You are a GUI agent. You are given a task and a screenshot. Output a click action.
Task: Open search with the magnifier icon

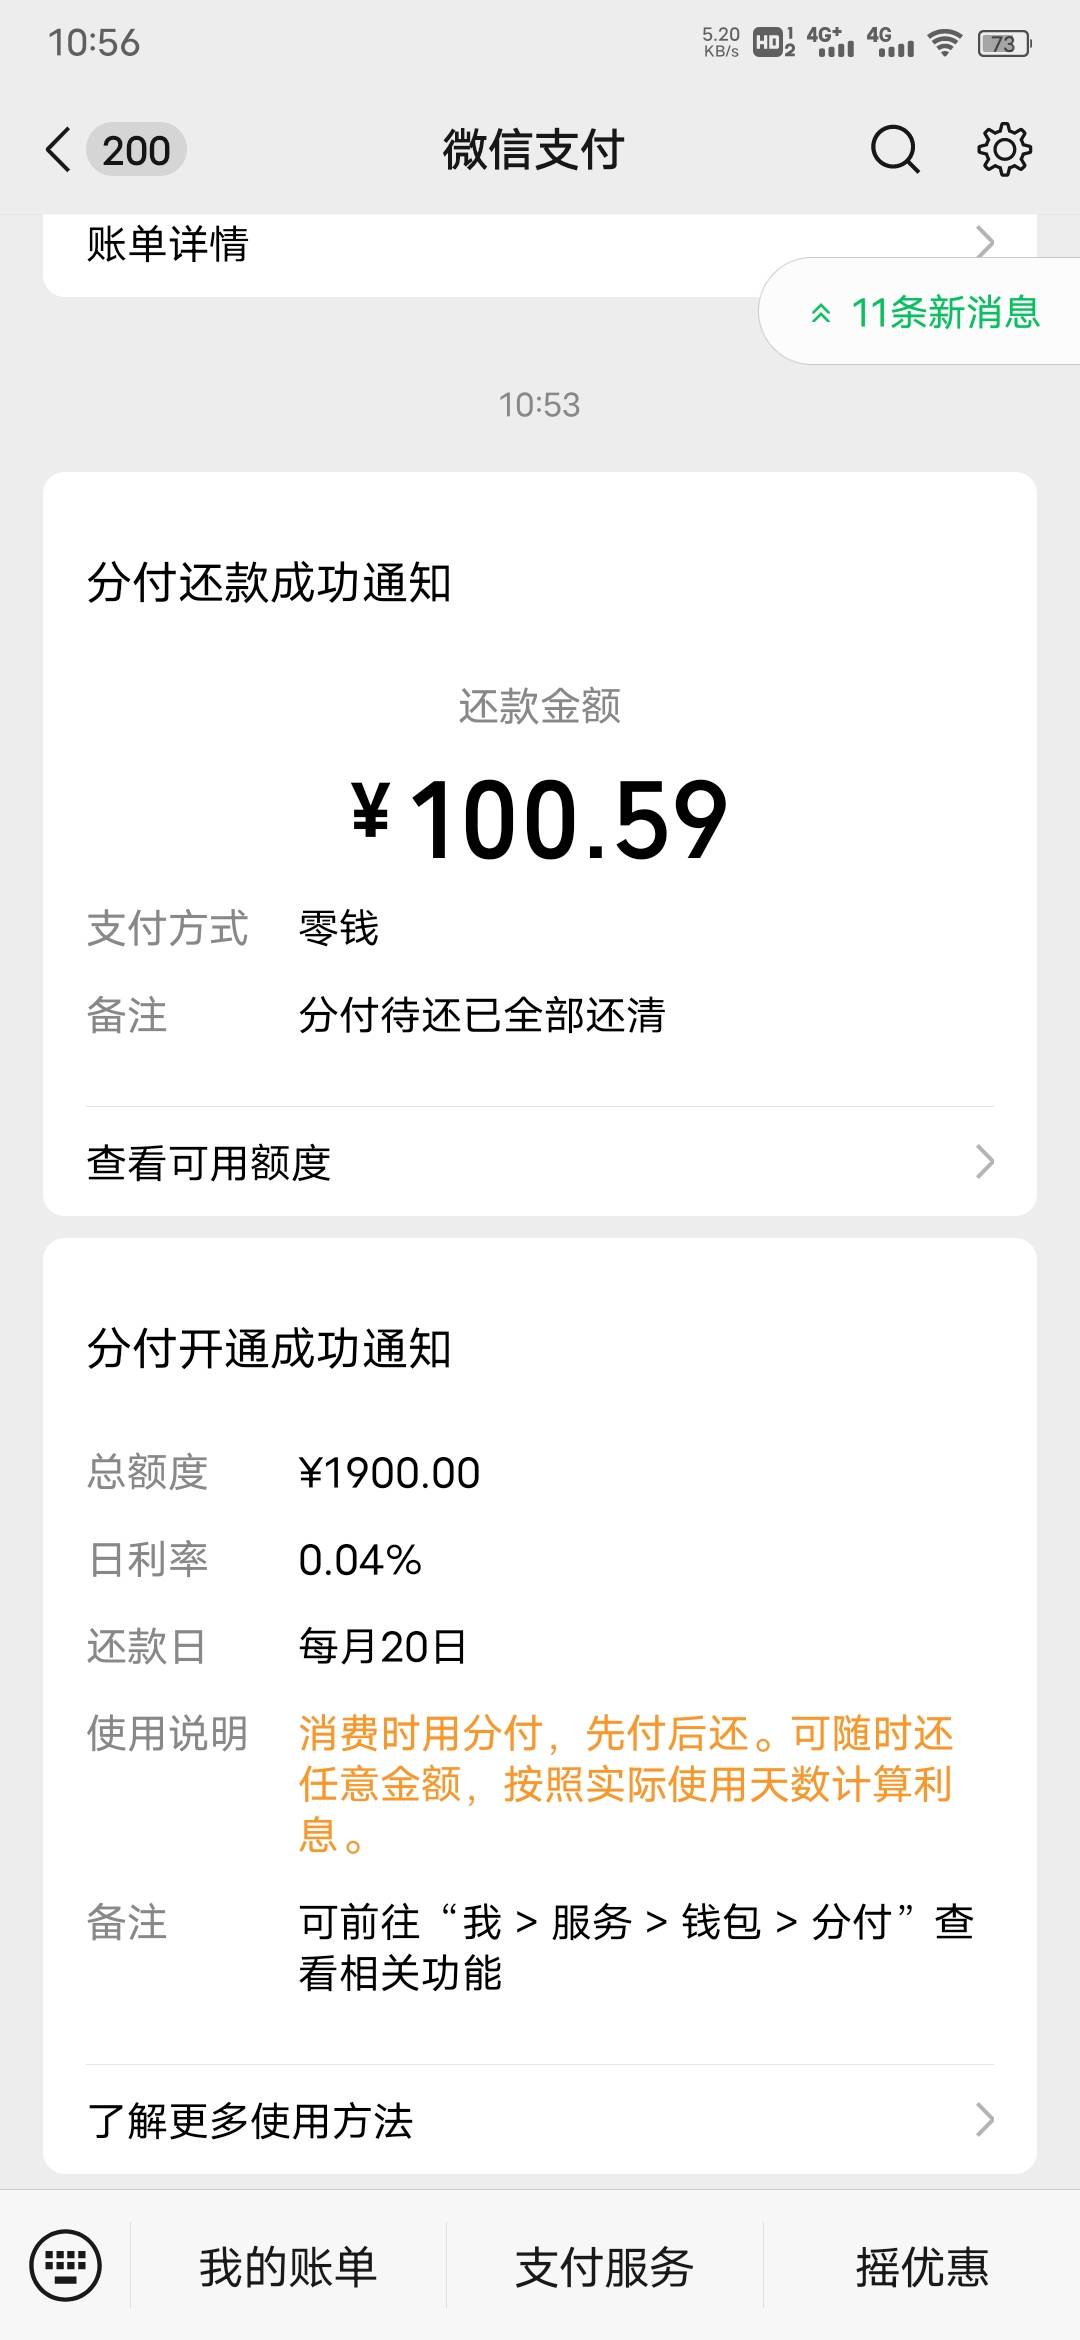click(x=894, y=150)
